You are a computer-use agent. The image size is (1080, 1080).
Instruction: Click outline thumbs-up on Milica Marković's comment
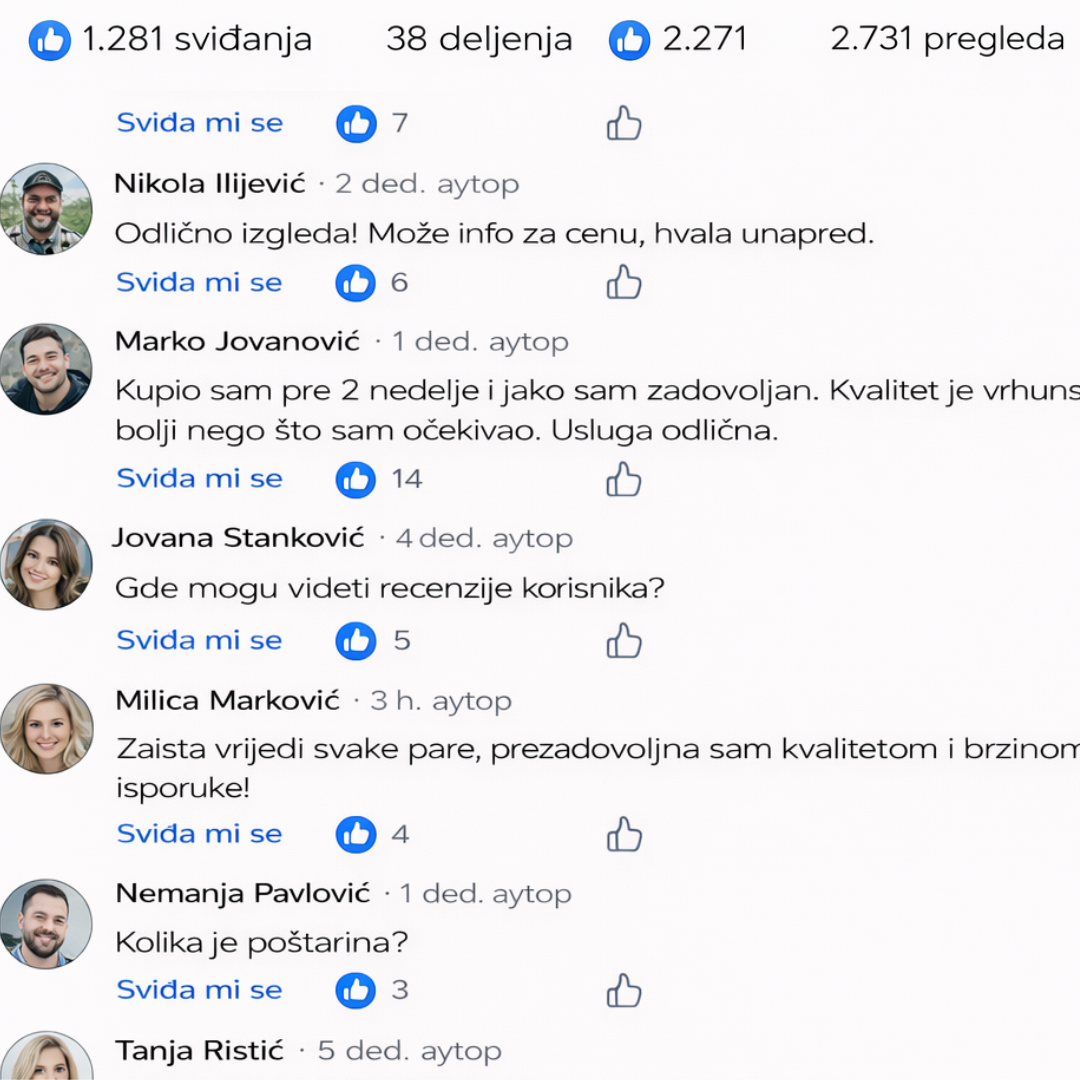click(x=624, y=835)
